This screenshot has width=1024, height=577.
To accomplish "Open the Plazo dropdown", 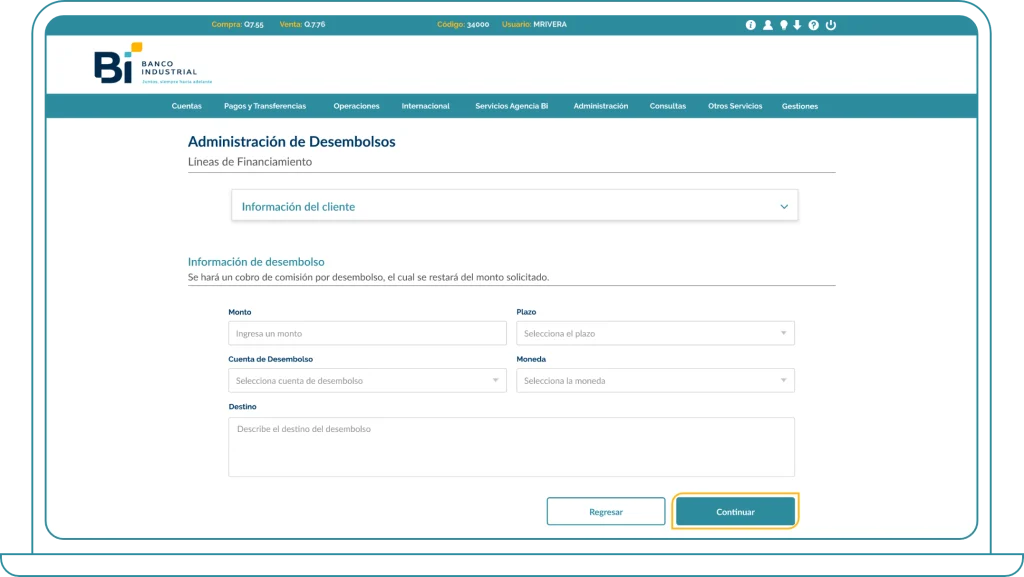I will (655, 333).
